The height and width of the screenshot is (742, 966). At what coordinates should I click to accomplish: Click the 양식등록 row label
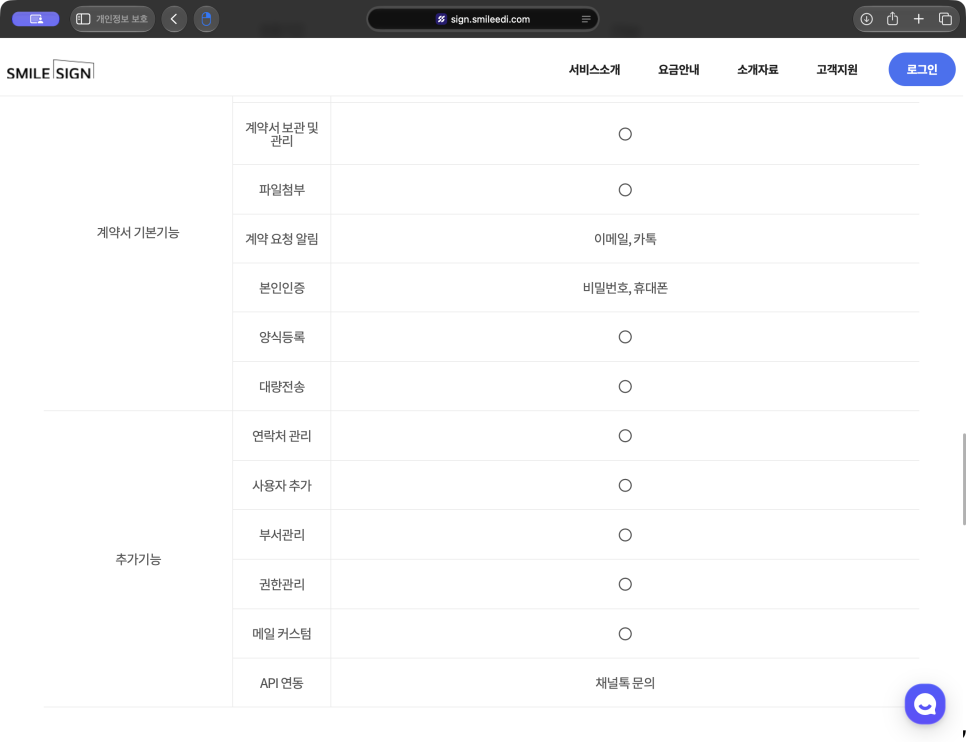tap(282, 337)
